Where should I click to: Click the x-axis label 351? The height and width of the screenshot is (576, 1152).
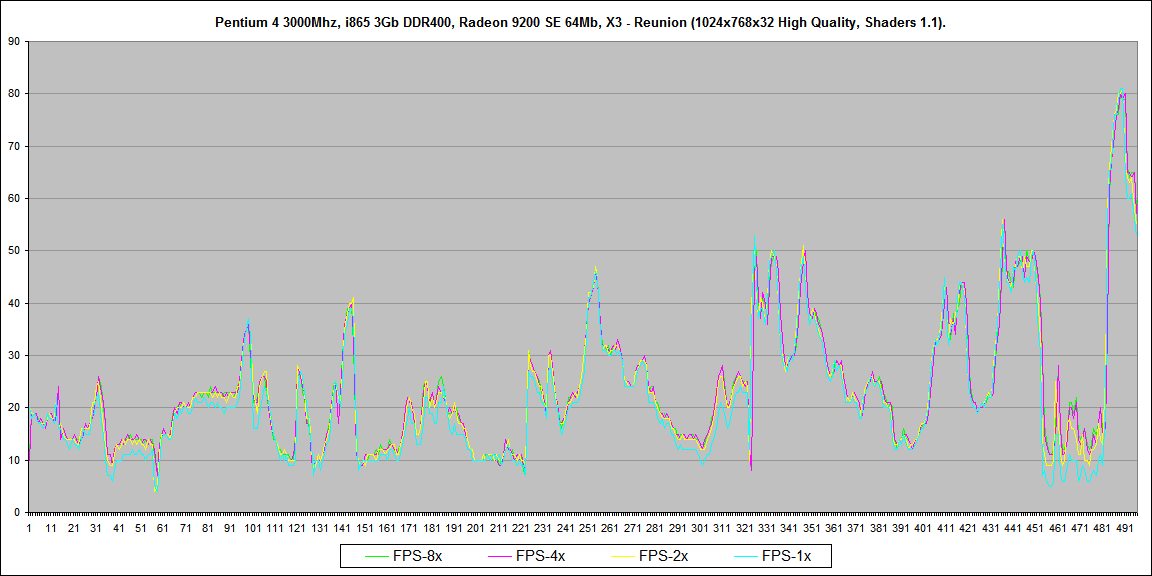coord(811,528)
